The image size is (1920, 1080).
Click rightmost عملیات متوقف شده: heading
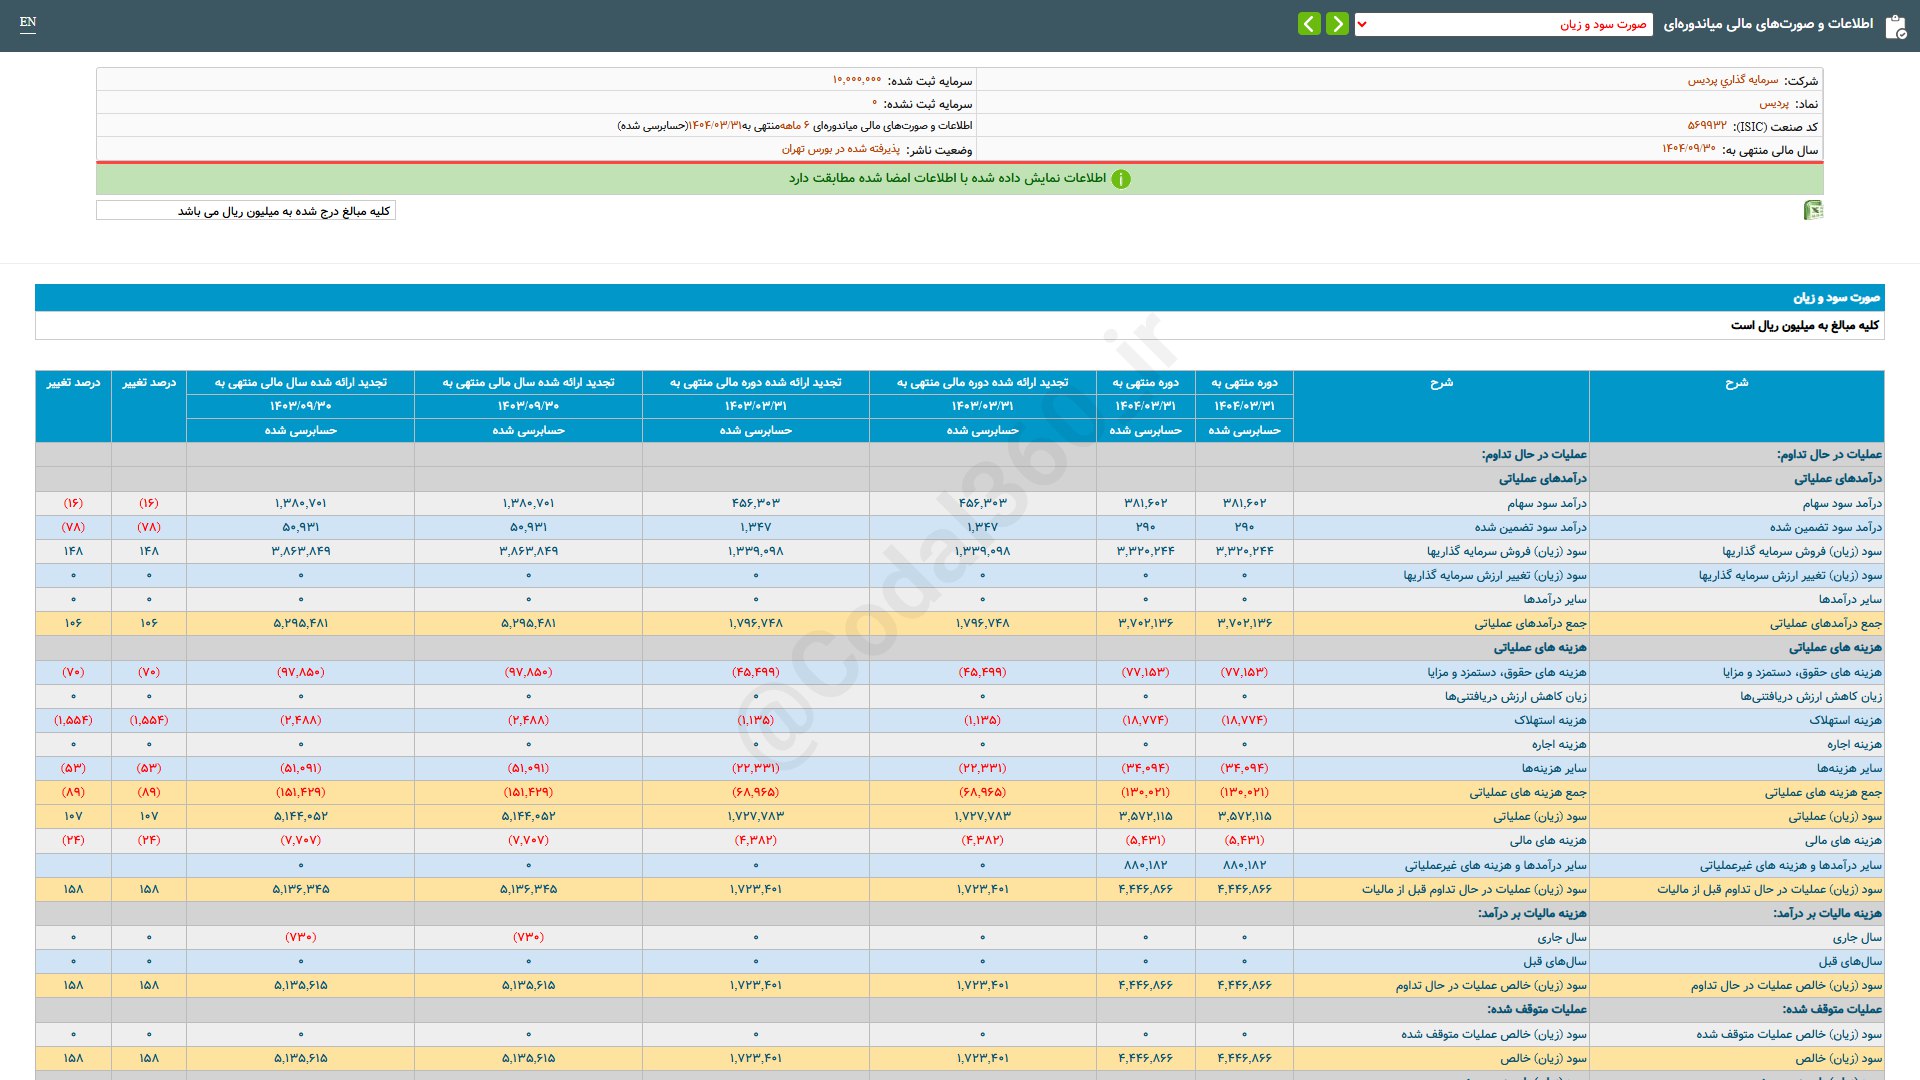click(x=1832, y=1009)
